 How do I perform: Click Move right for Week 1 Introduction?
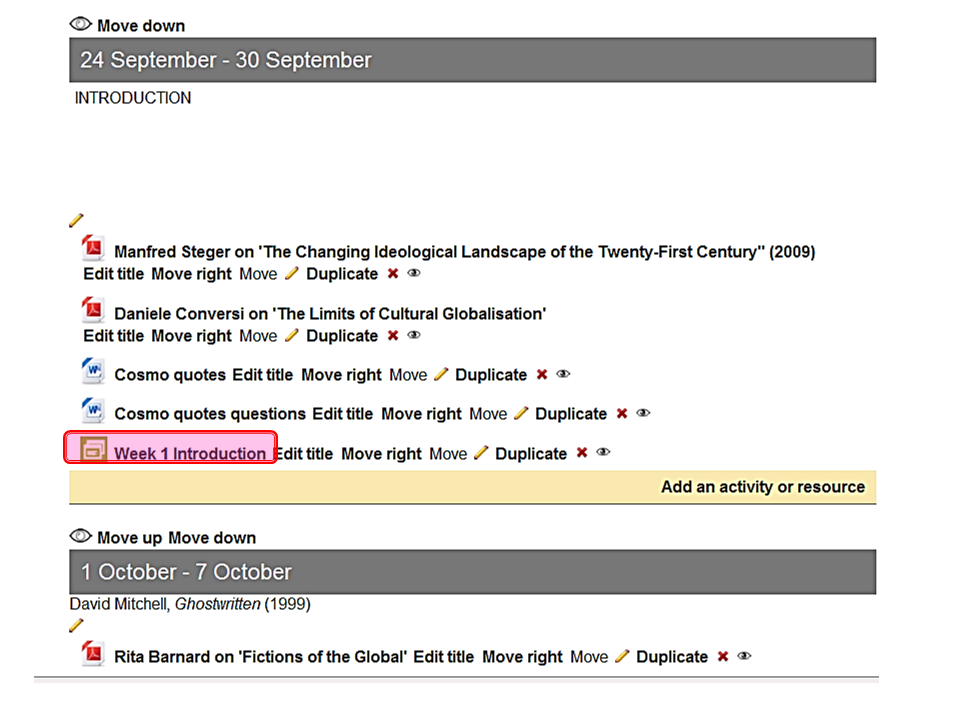click(381, 454)
